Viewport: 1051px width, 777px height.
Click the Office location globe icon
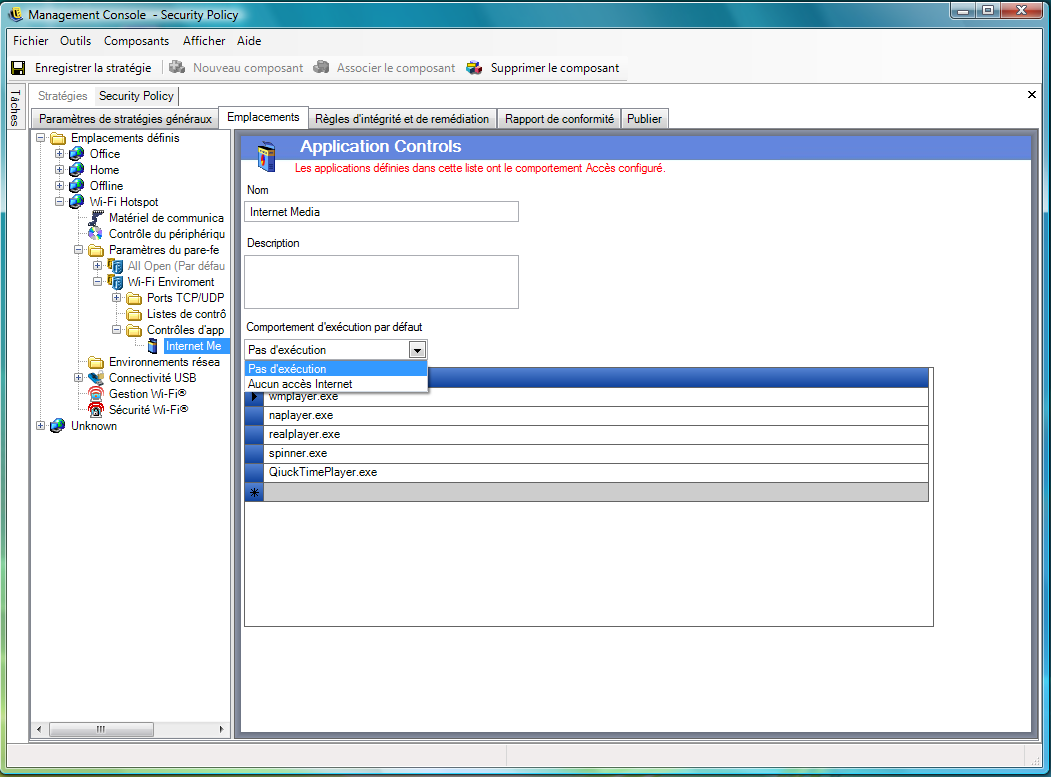tap(77, 154)
